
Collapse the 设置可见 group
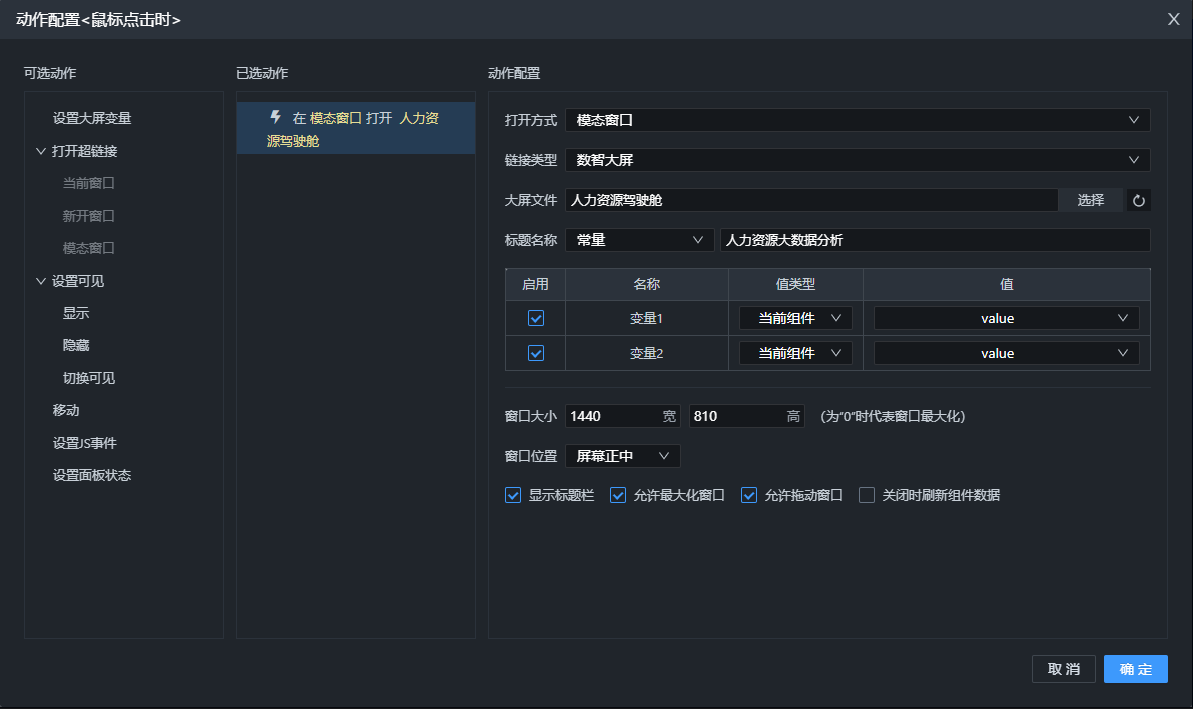pos(41,282)
